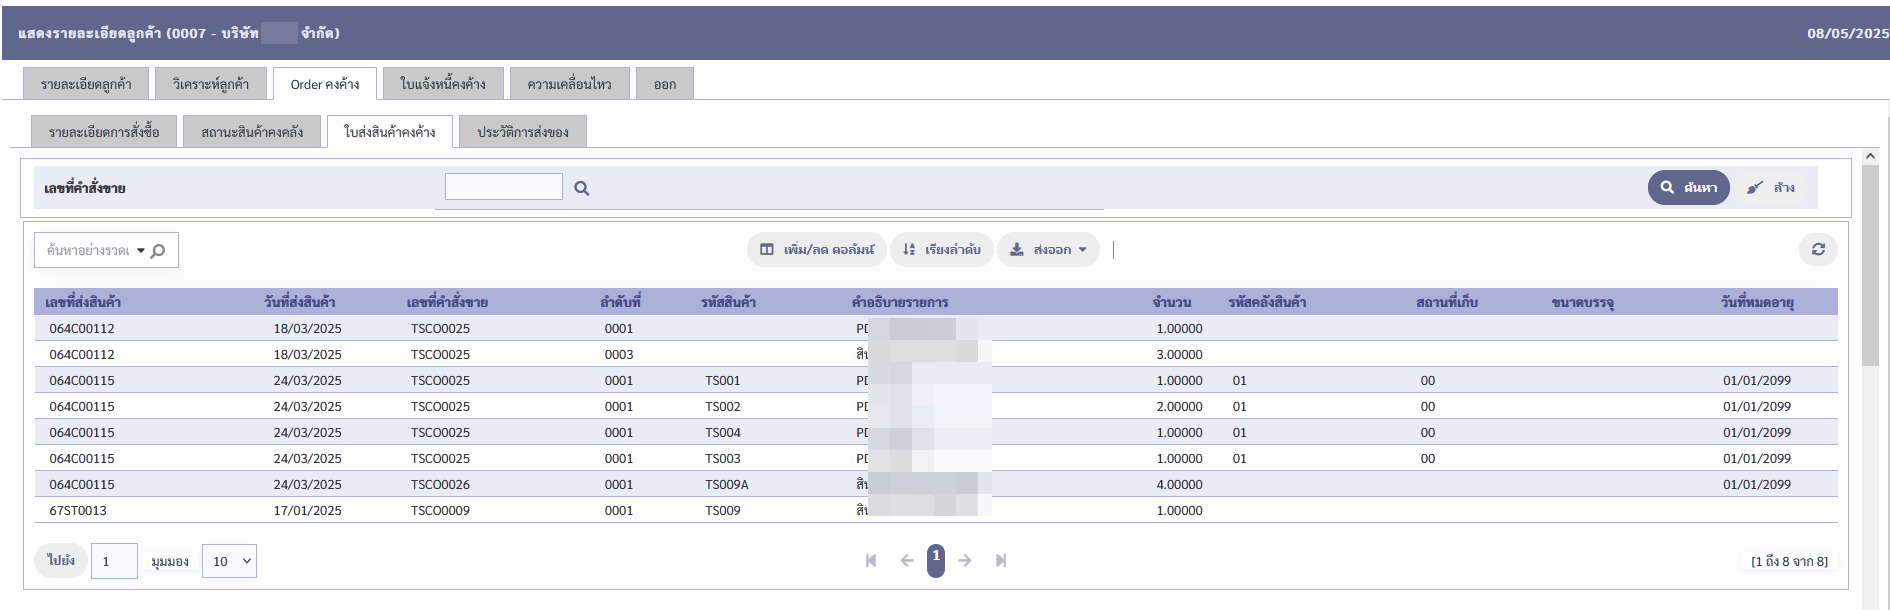Open the rows-per-page dropdown showing 10

(x=229, y=561)
